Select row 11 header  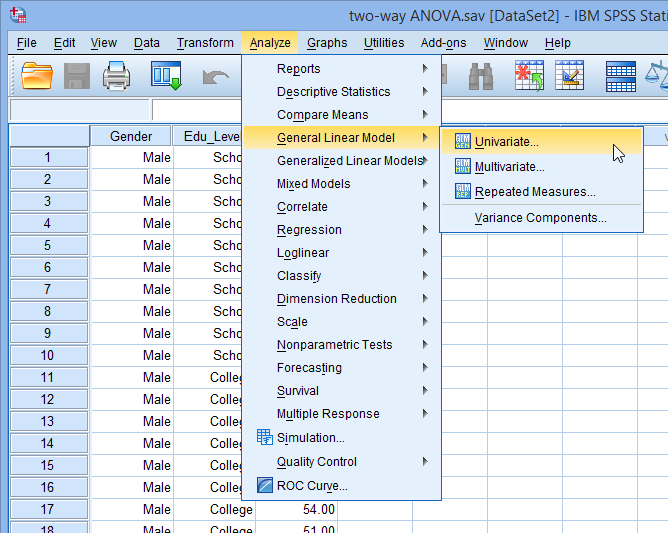[48, 378]
